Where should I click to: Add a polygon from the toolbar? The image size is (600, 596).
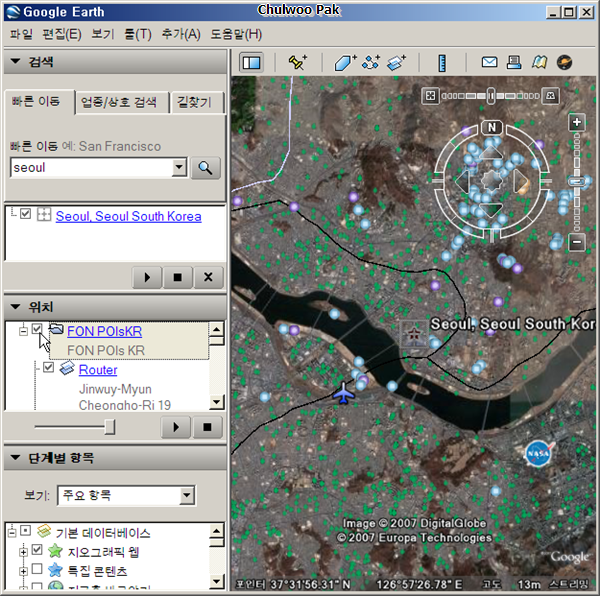point(345,63)
